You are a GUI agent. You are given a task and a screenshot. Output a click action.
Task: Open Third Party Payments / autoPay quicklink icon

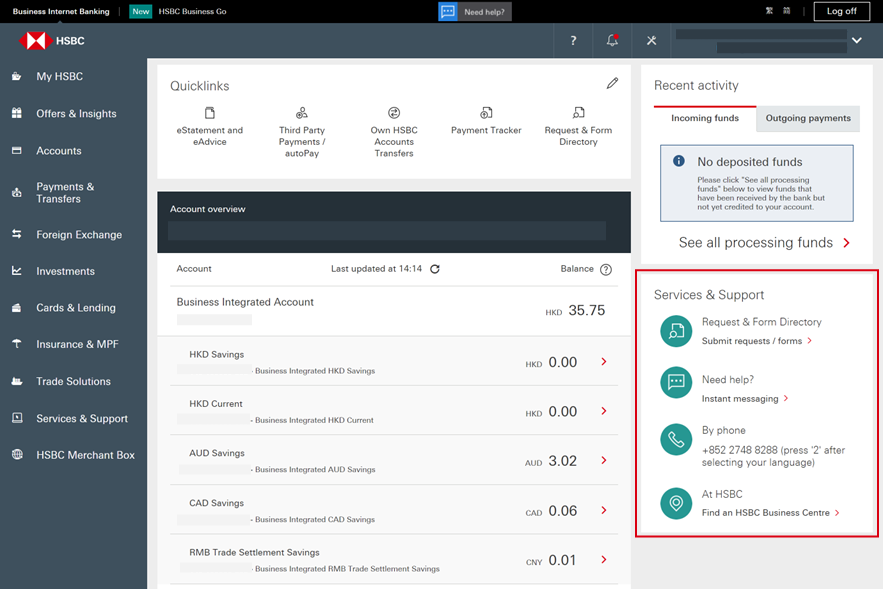302,113
